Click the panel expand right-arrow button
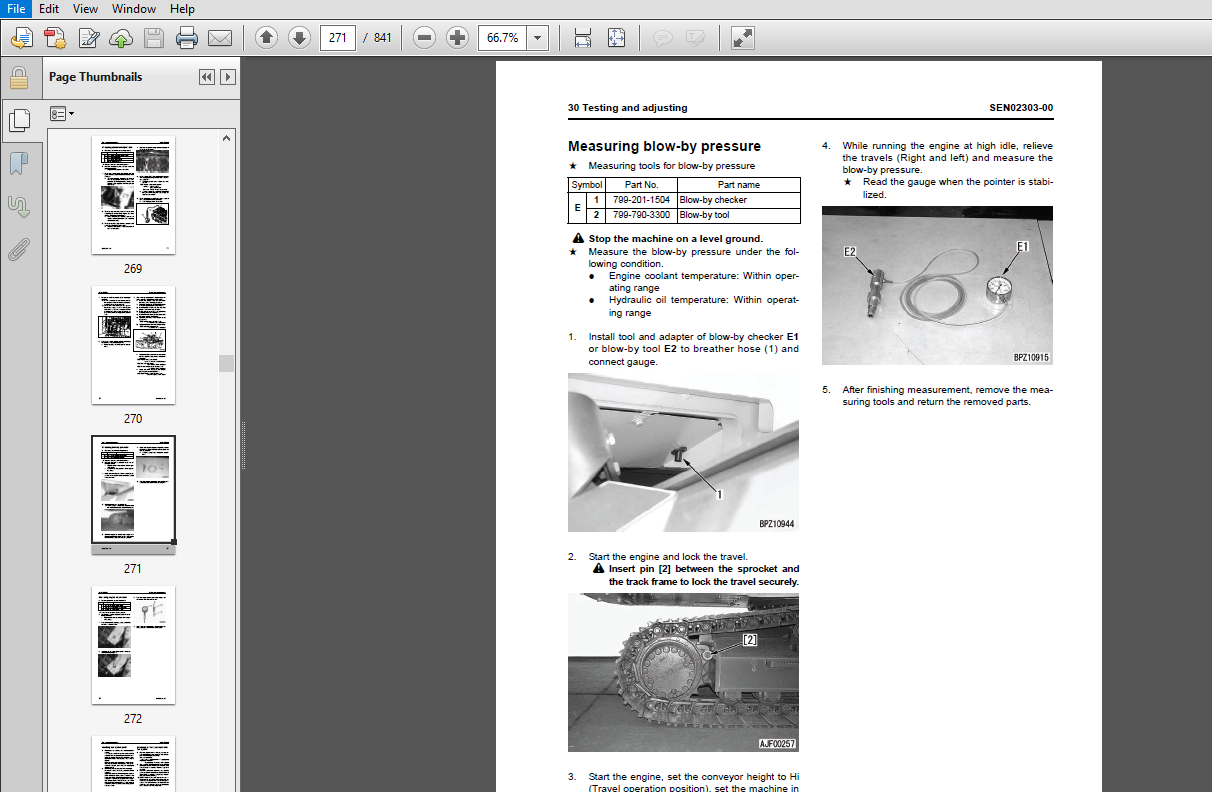1212x792 pixels. click(228, 77)
